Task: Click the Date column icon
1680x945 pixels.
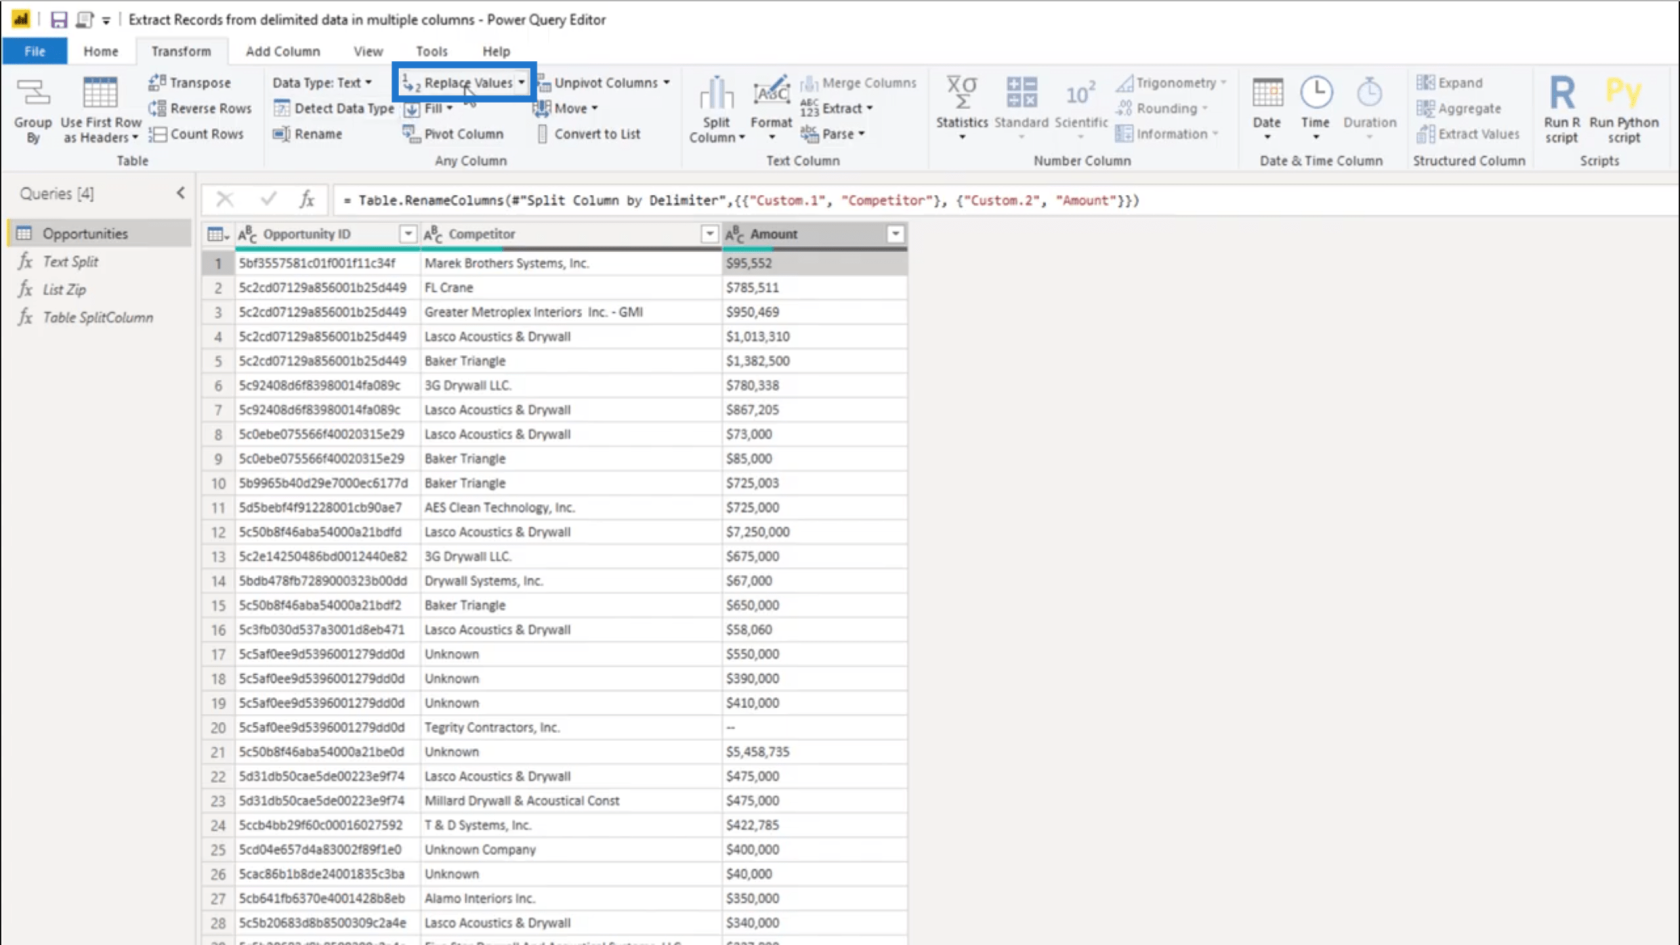Action: (x=1267, y=94)
